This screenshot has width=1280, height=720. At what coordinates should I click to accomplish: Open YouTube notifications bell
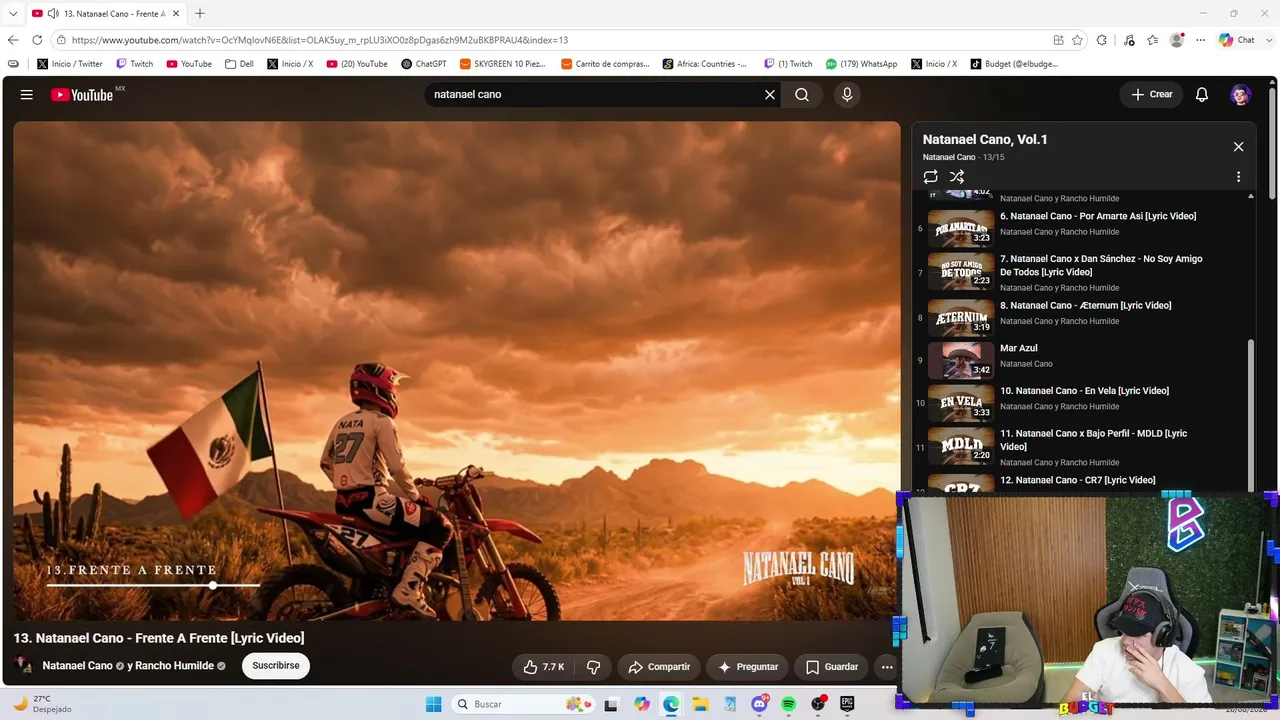1202,95
